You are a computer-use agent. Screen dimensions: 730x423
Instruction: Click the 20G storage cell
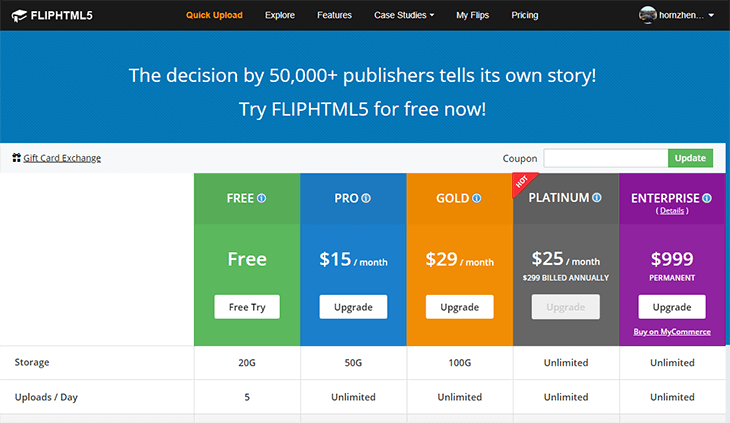(x=247, y=363)
